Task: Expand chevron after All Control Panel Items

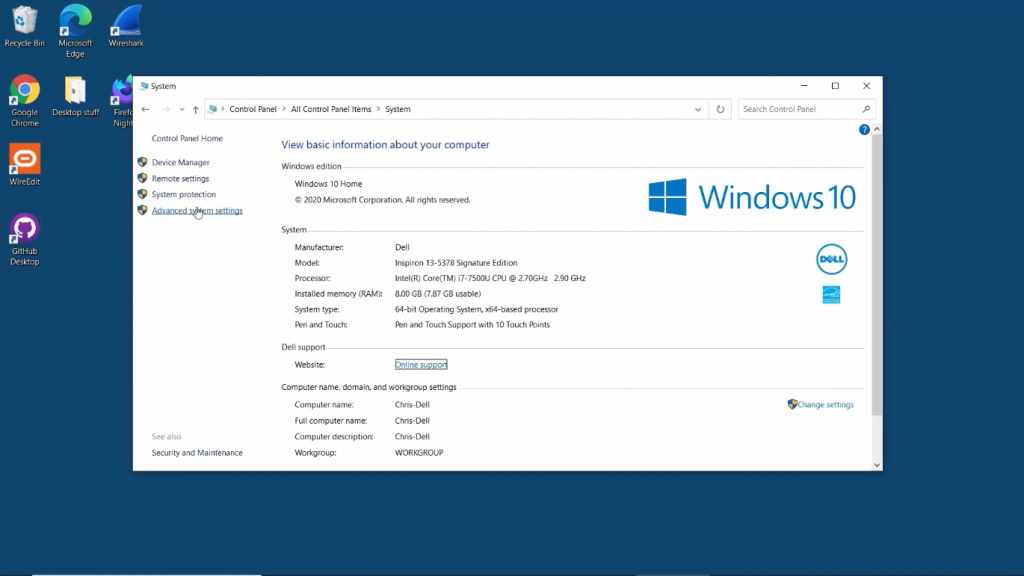Action: click(378, 109)
